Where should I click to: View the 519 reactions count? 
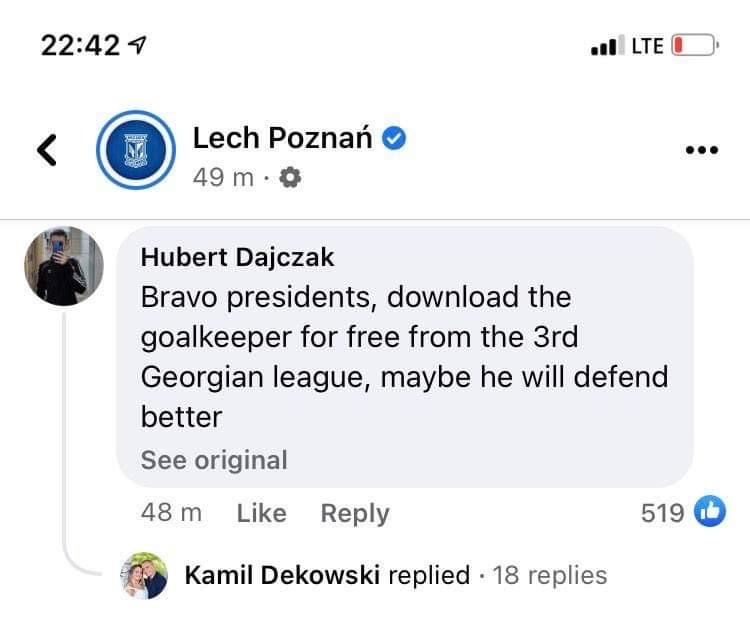(662, 513)
